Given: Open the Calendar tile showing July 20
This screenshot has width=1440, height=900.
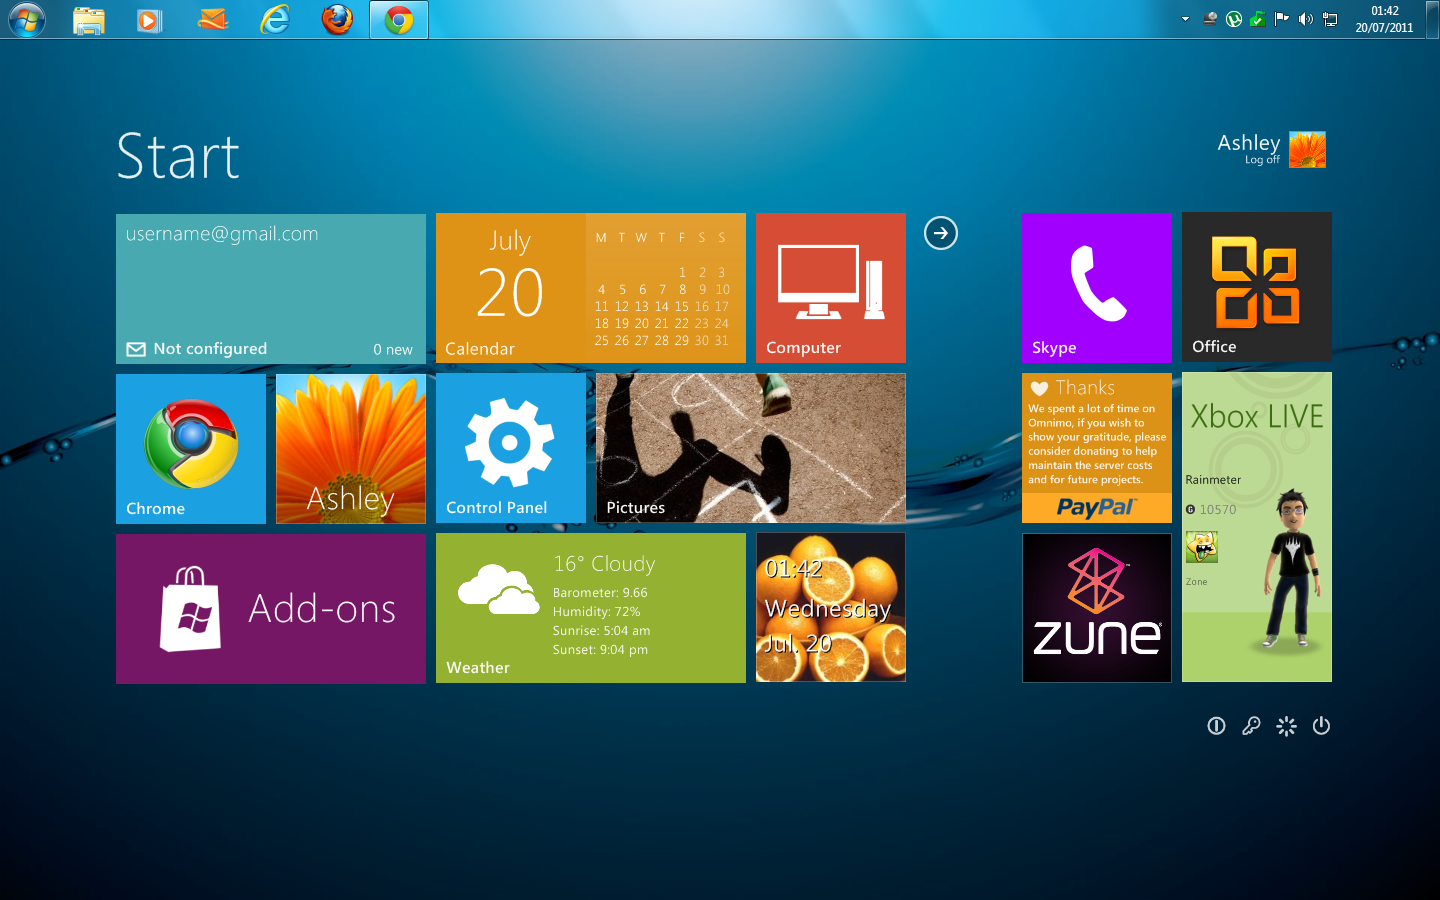Looking at the screenshot, I should point(591,288).
